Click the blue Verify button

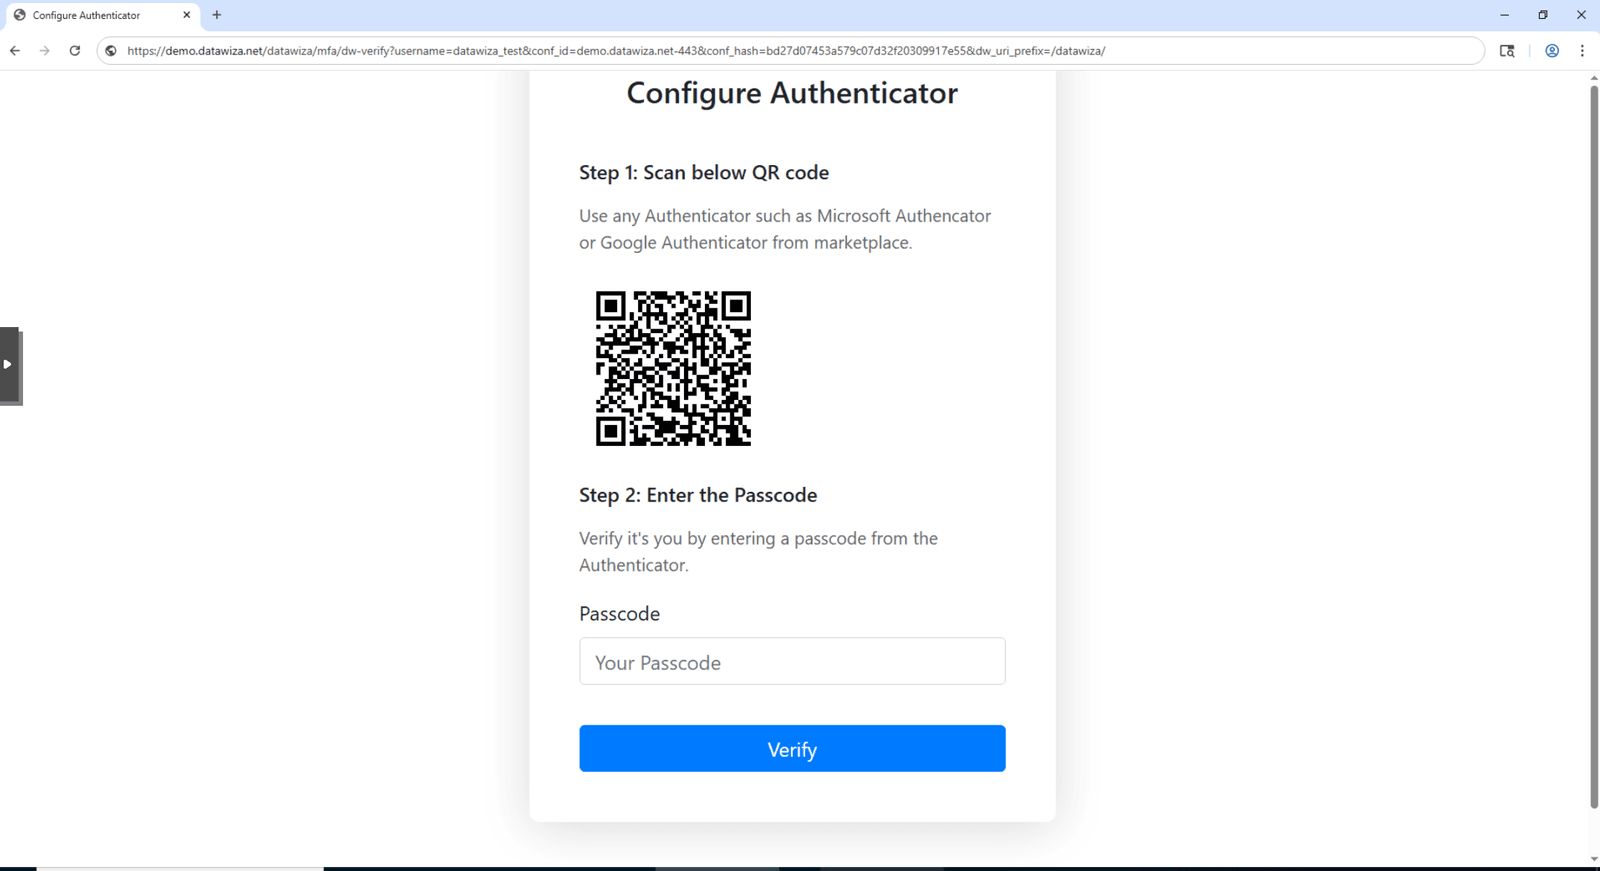coord(792,749)
